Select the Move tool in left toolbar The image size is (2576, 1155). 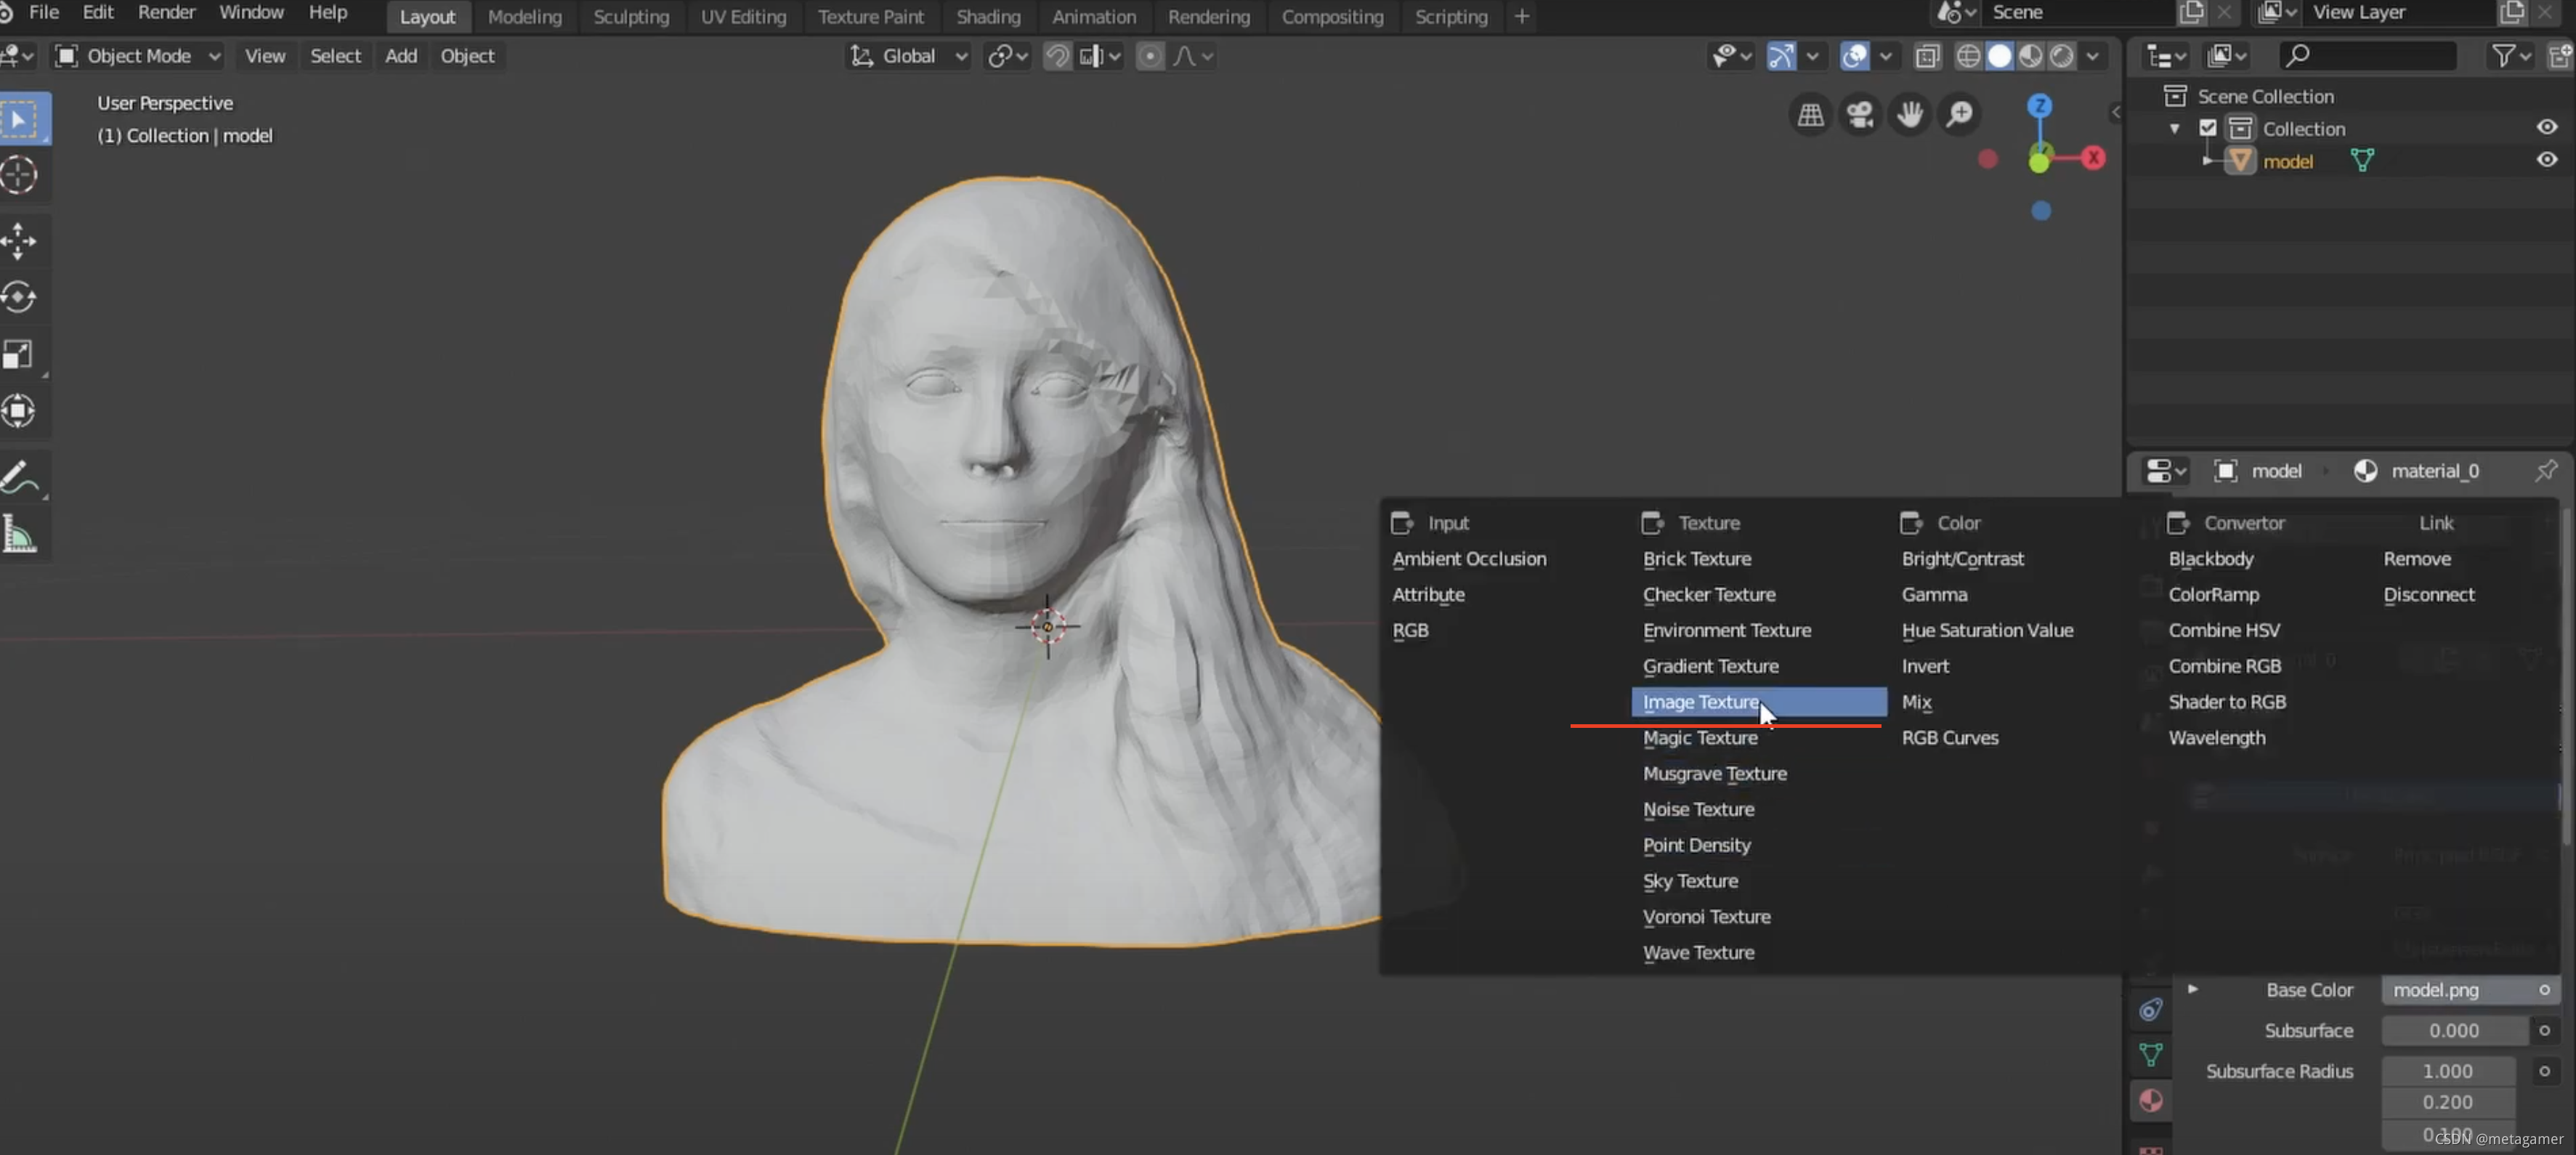point(19,241)
